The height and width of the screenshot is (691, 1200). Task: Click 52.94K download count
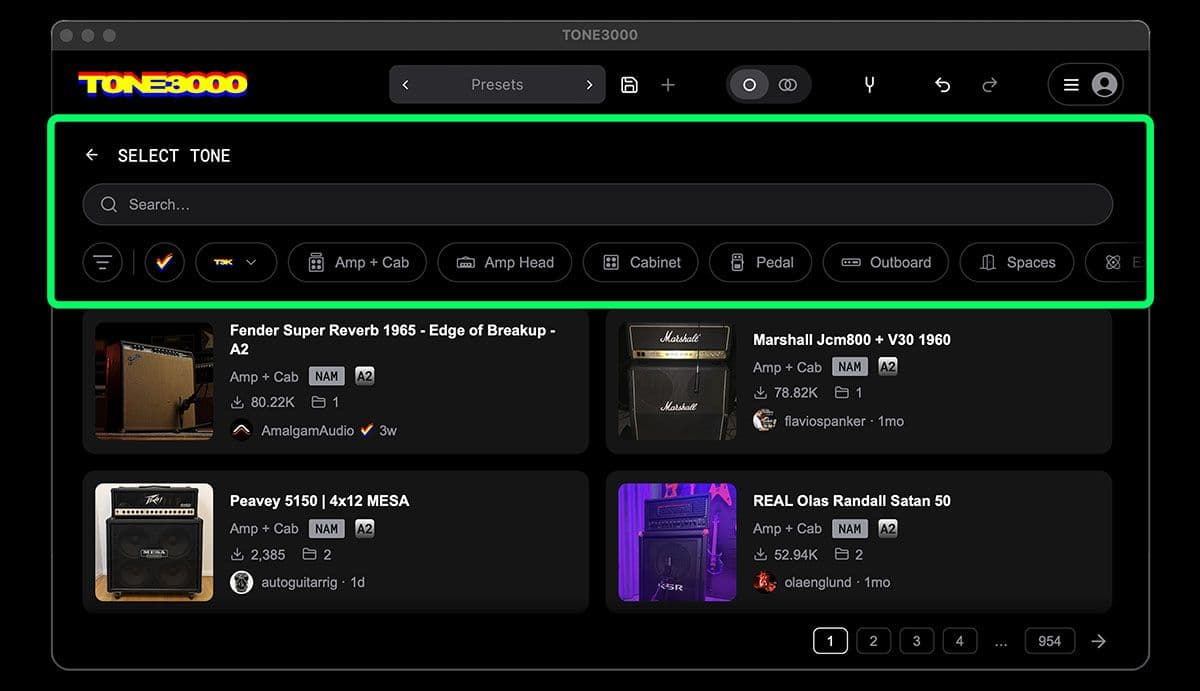[x=796, y=554]
